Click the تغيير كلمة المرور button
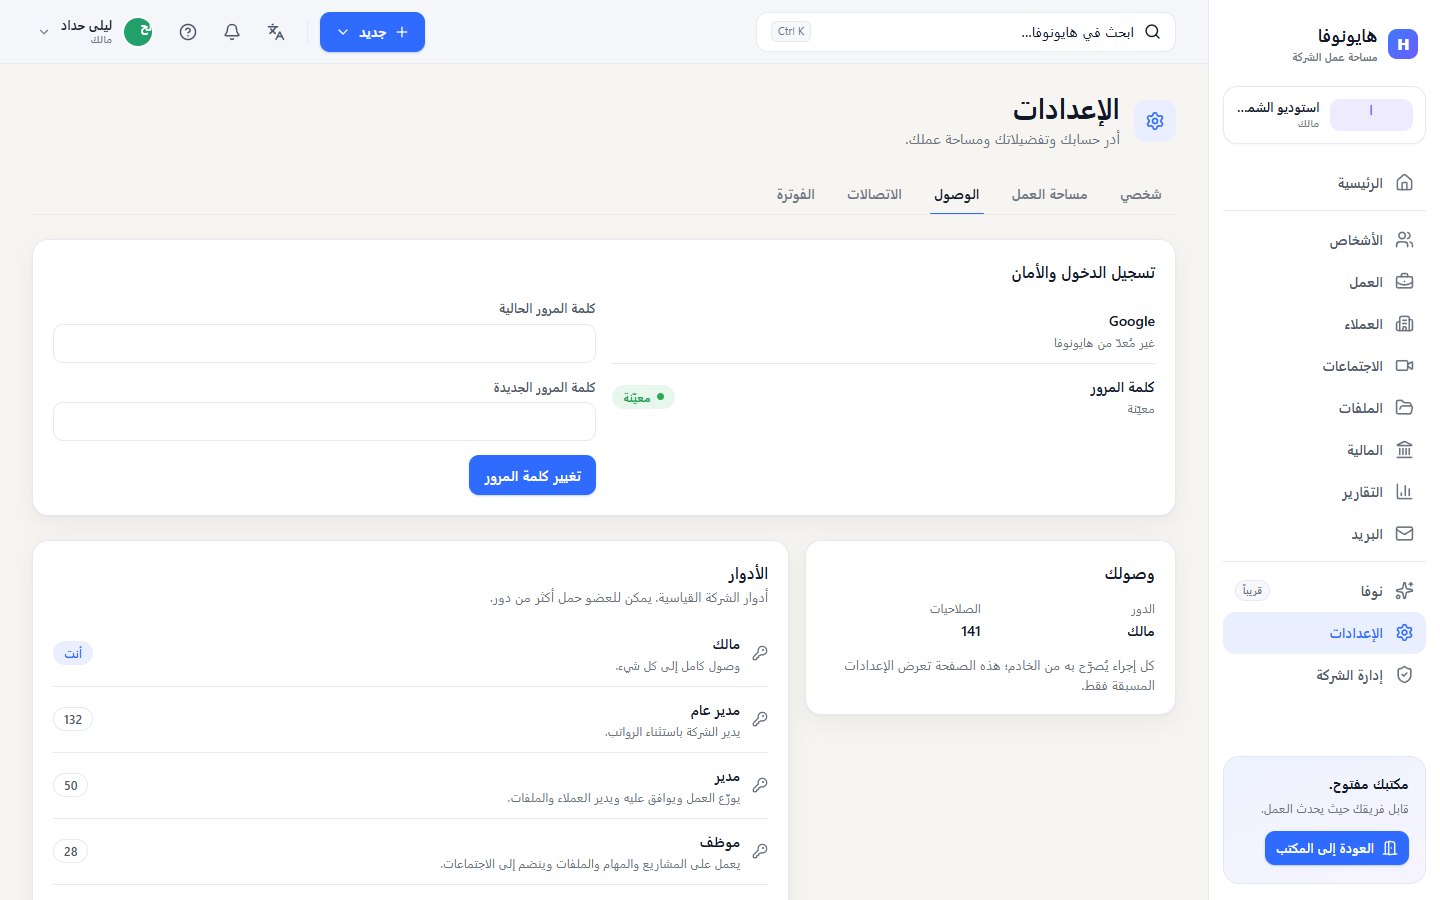 [x=532, y=476]
